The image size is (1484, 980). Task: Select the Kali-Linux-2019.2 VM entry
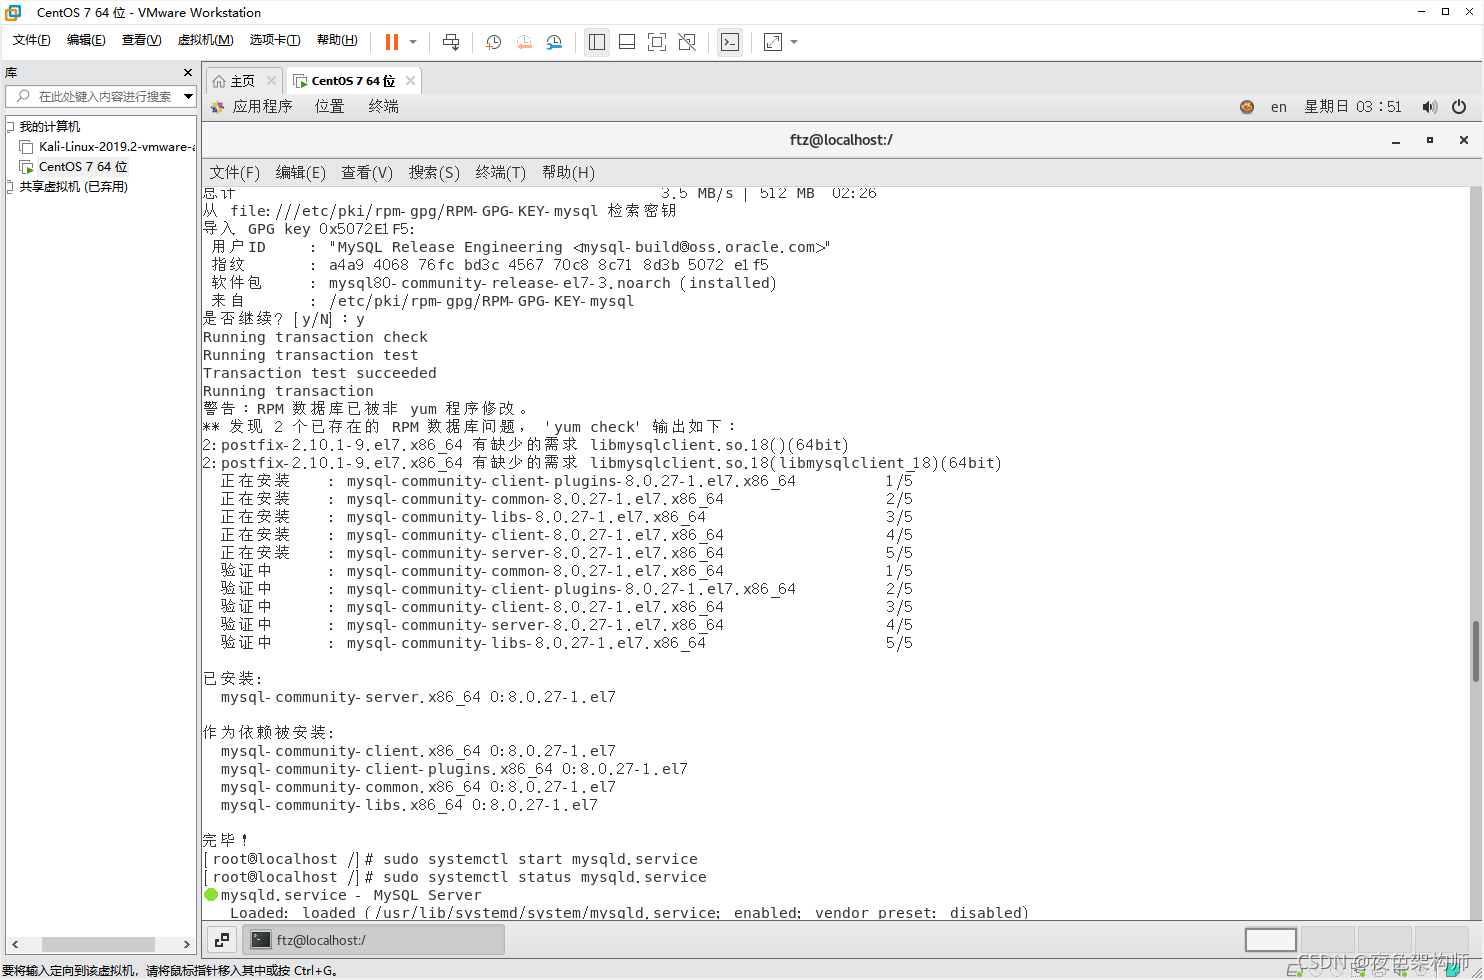click(x=117, y=147)
